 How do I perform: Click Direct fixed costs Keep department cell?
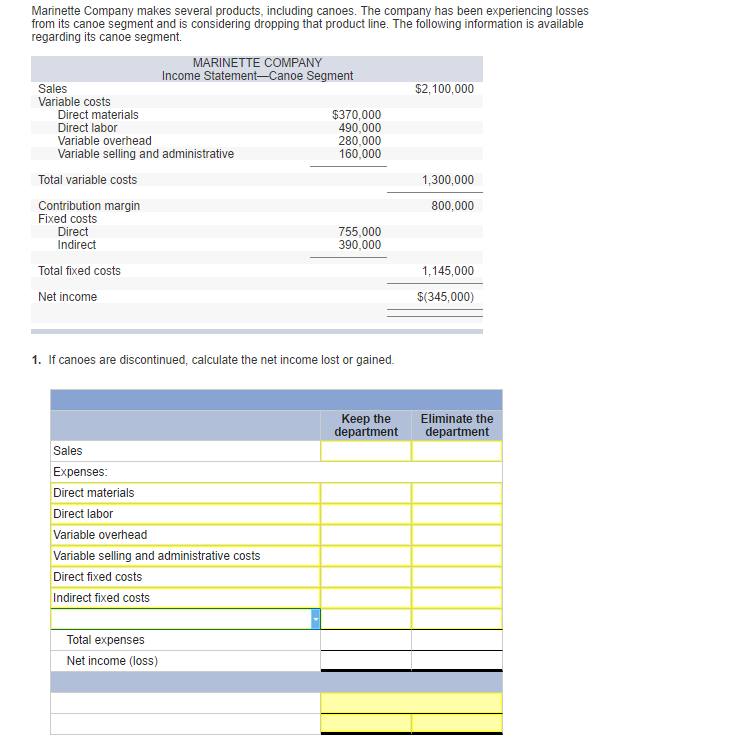pos(366,577)
